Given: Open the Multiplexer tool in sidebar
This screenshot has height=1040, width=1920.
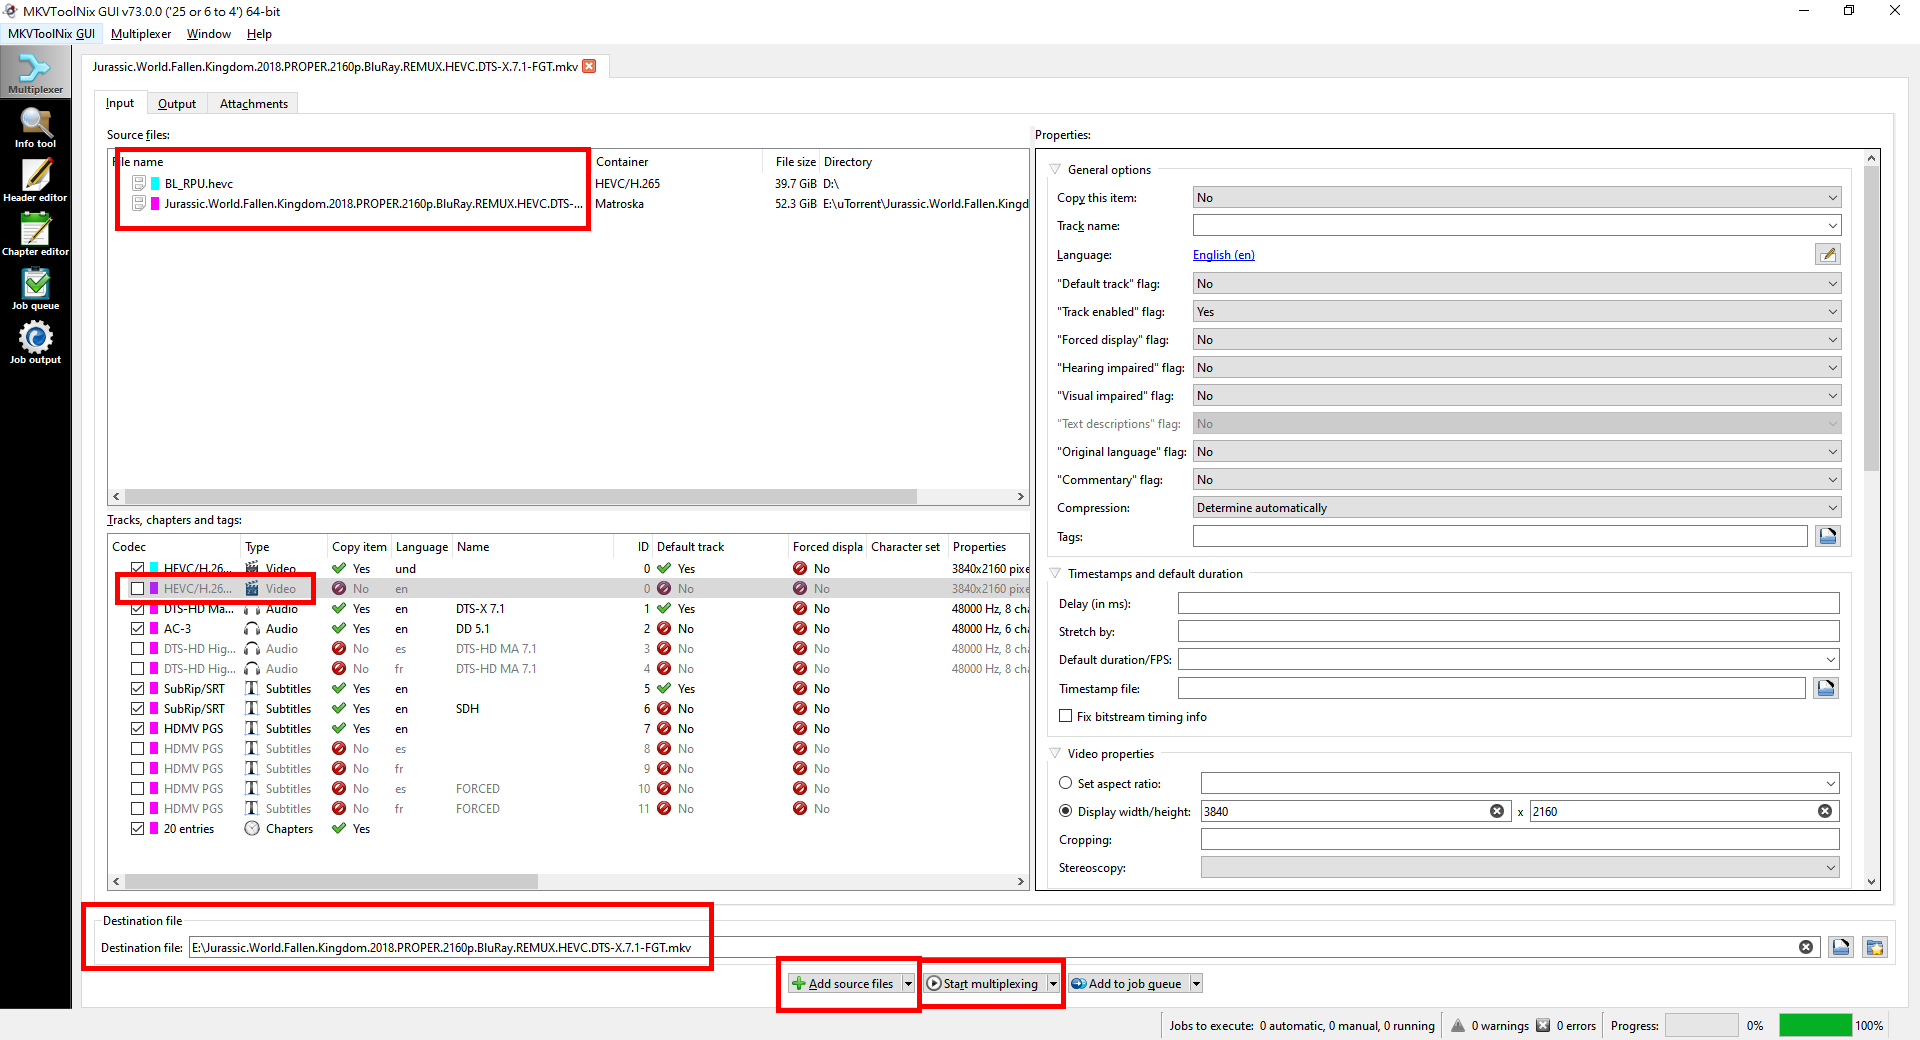Looking at the screenshot, I should [35, 73].
